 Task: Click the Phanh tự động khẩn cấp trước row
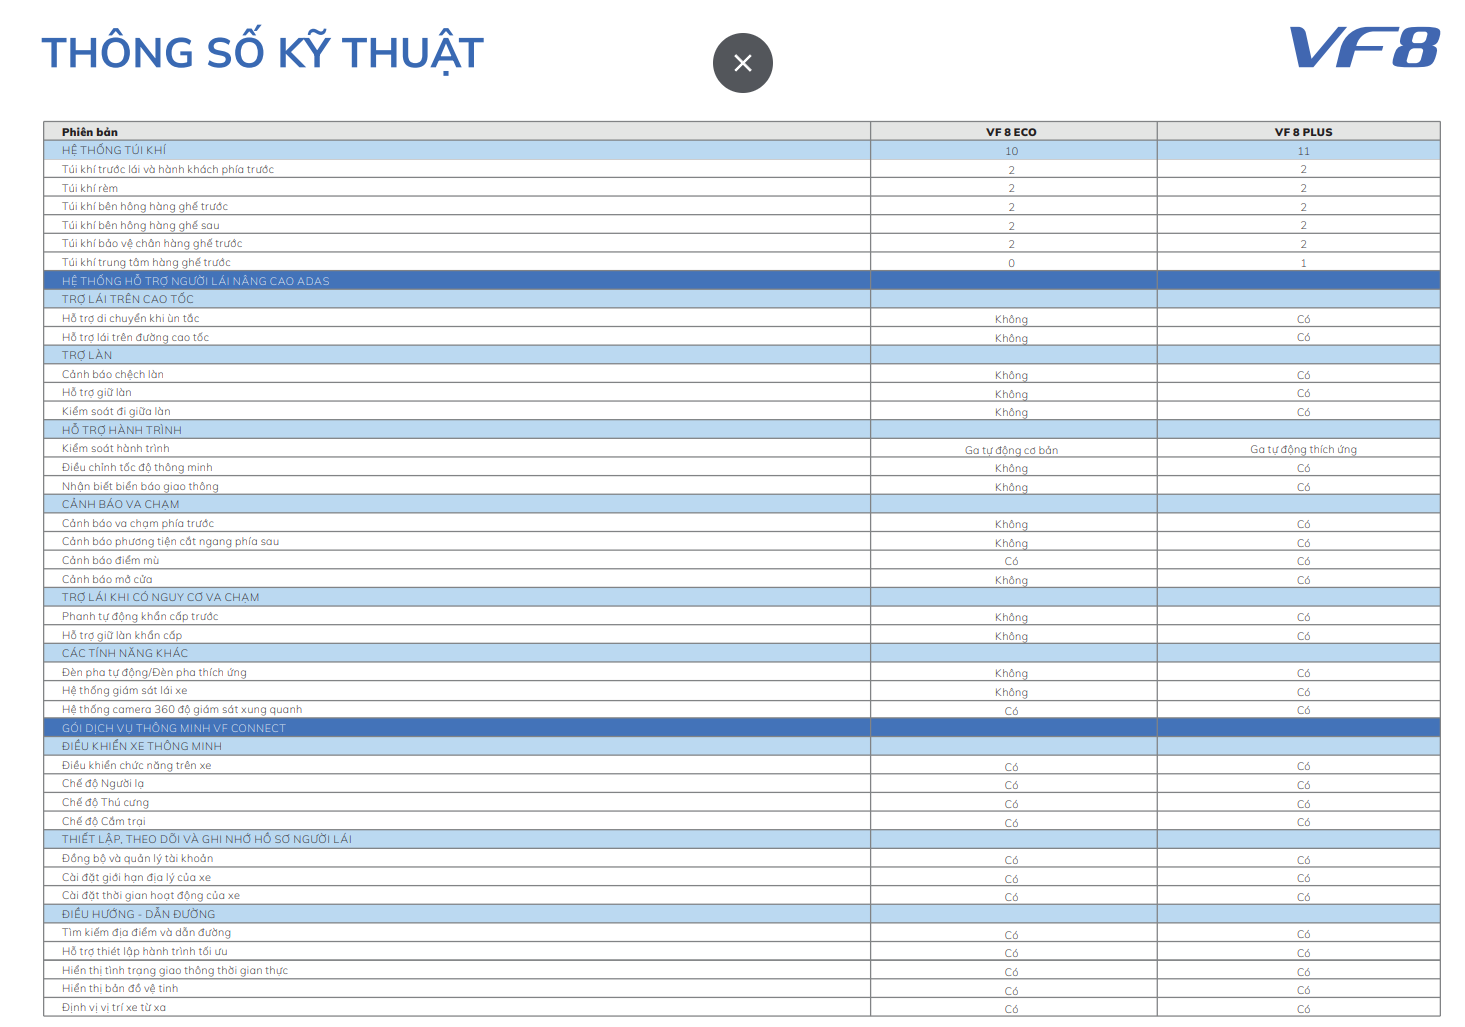click(140, 616)
